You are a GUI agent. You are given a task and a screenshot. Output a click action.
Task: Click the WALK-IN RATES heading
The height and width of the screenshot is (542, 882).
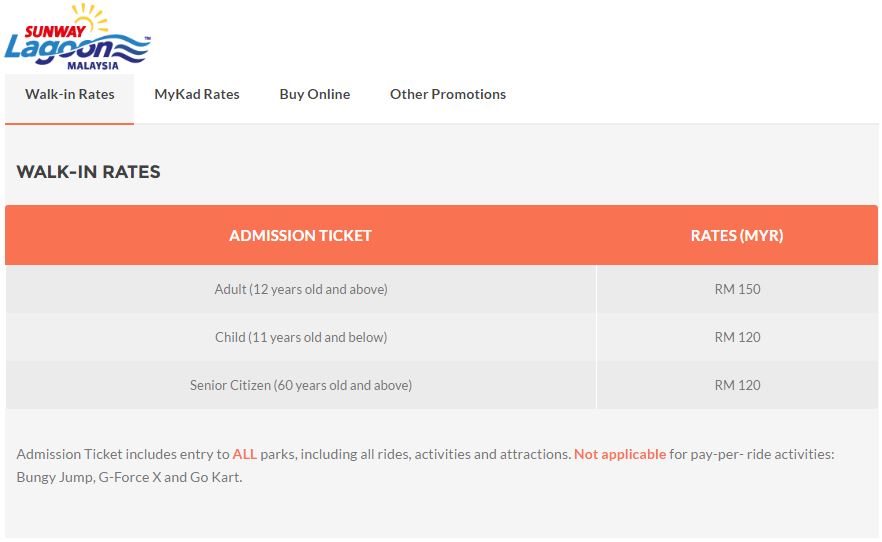(x=88, y=171)
